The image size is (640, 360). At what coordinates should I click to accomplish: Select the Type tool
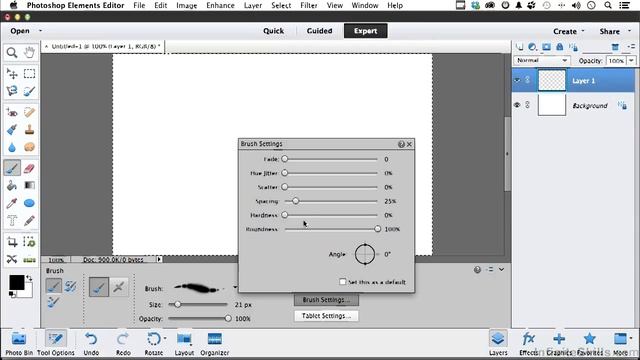[x=12, y=220]
